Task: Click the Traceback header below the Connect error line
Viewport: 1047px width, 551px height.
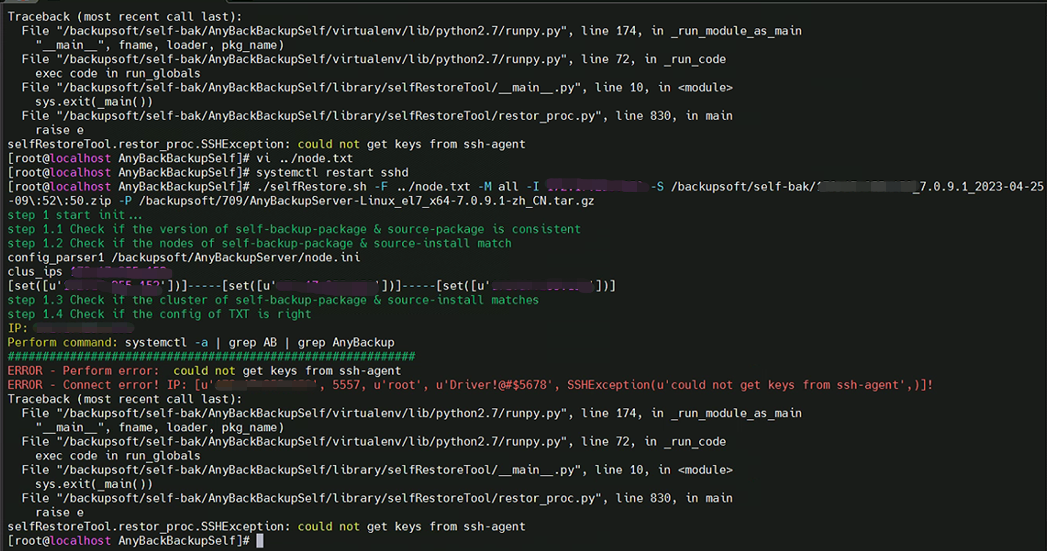Action: tap(125, 399)
